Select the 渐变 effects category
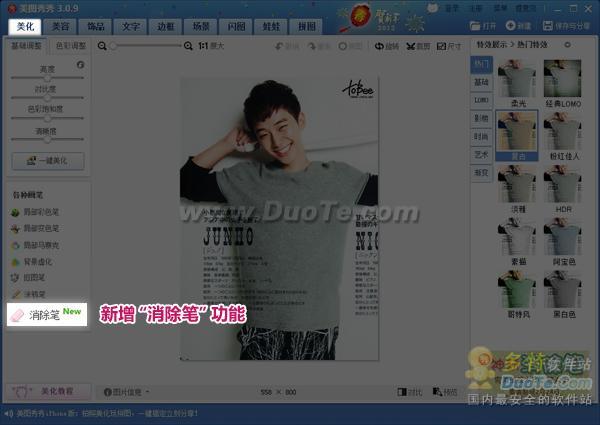The image size is (600, 425). click(481, 173)
